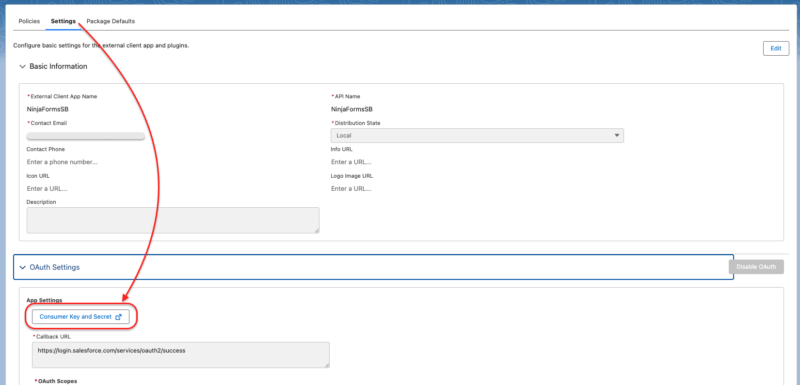Click the Callback URL text box

coord(181,355)
